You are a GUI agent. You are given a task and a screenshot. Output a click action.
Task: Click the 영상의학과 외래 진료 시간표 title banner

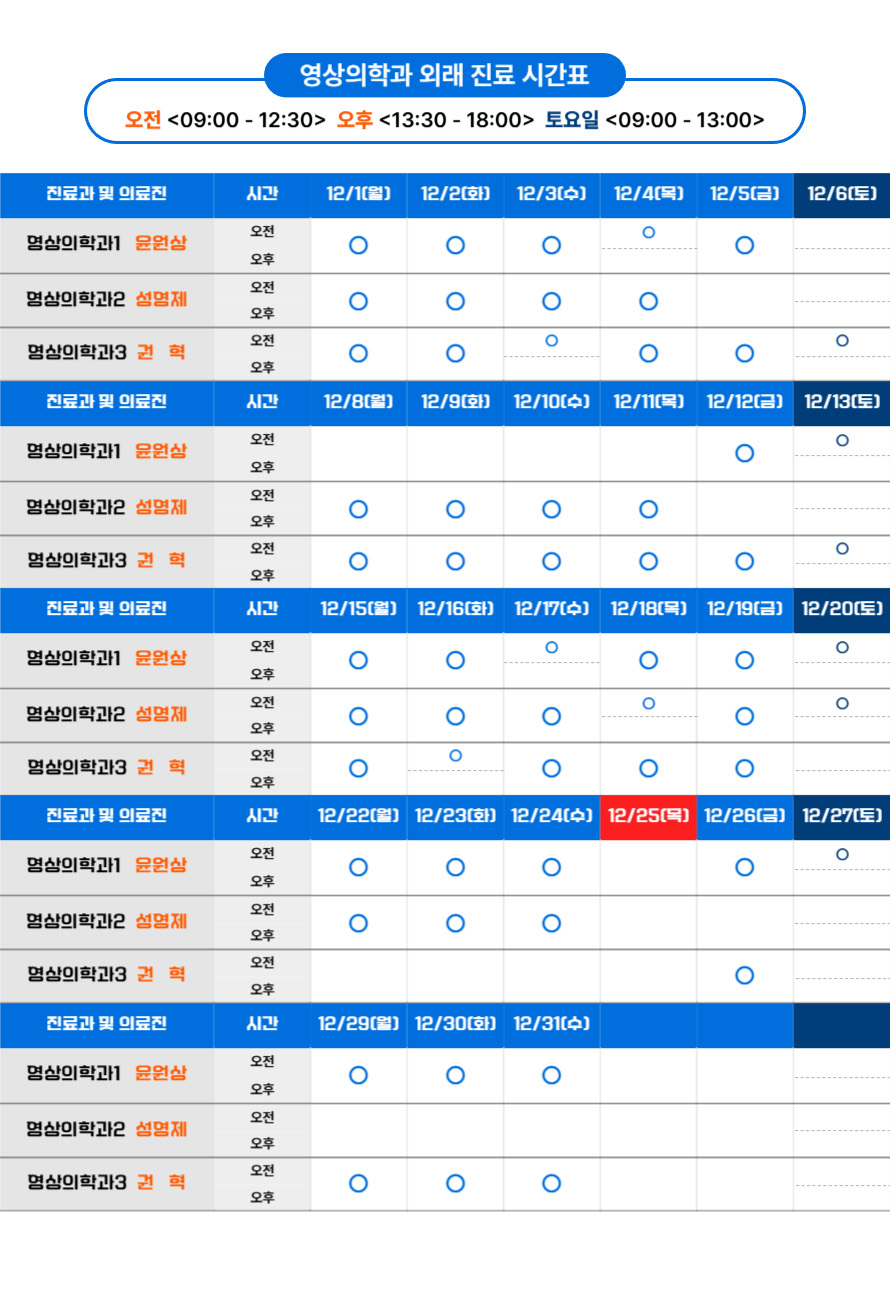(x=444, y=75)
